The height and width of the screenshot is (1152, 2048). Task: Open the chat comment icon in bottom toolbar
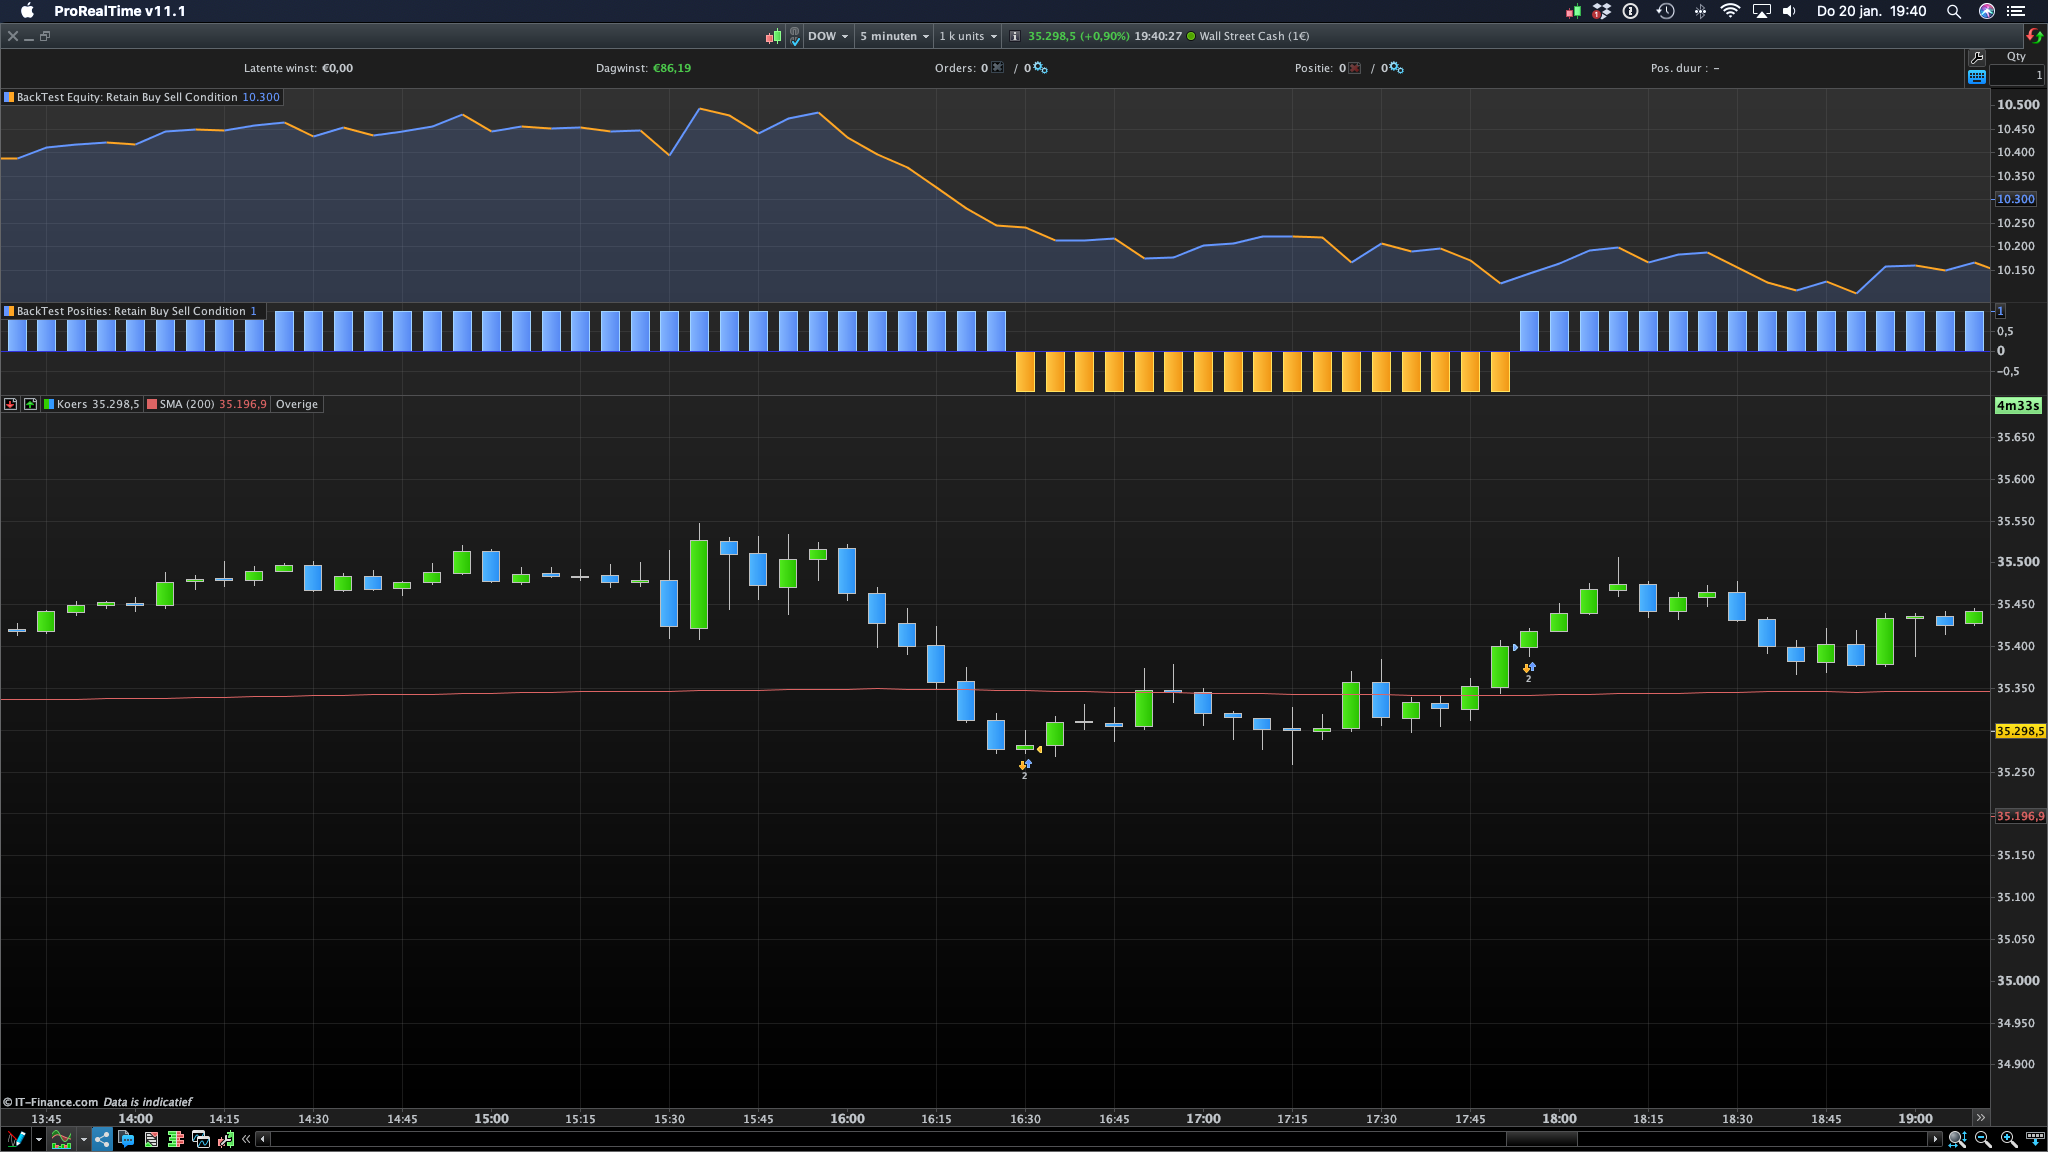126,1139
